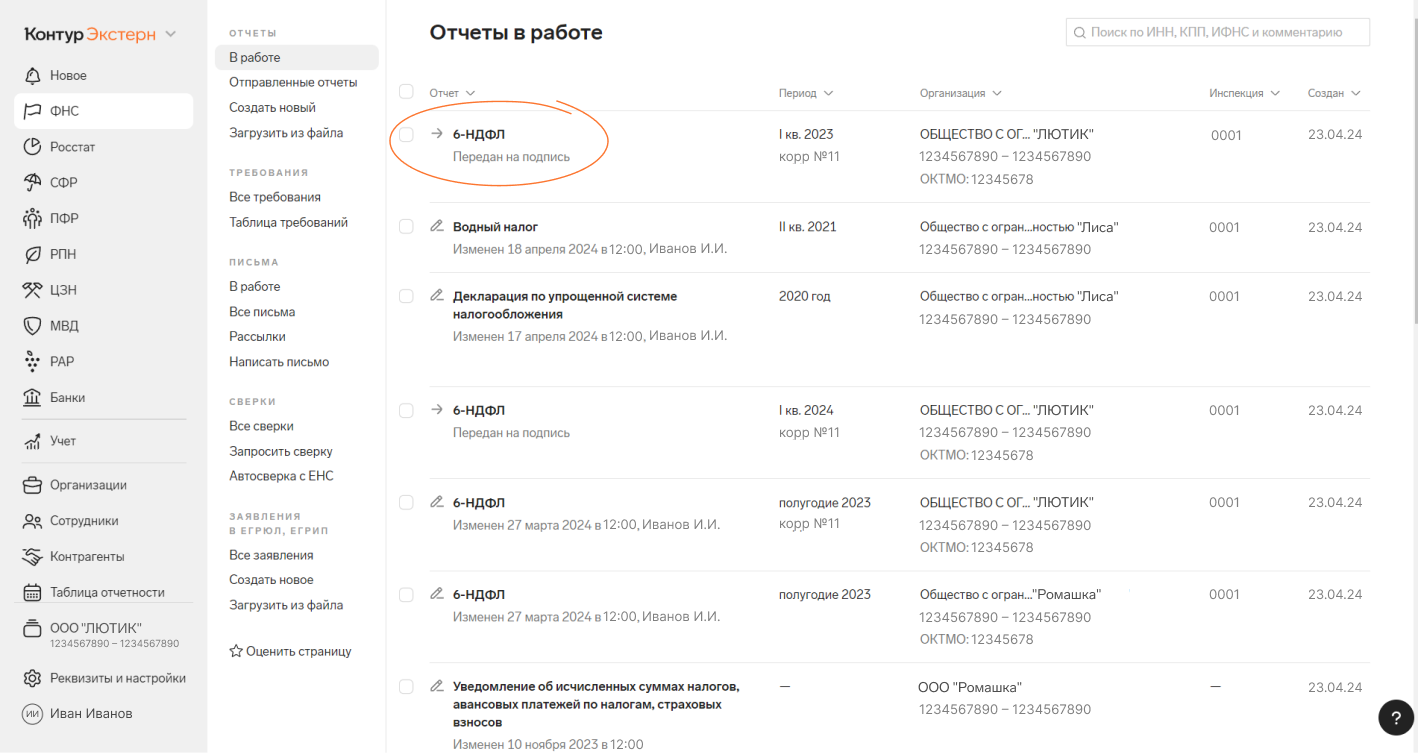Viewport: 1418px width, 753px height.
Task: Open Все заявления
Action: [x=271, y=555]
